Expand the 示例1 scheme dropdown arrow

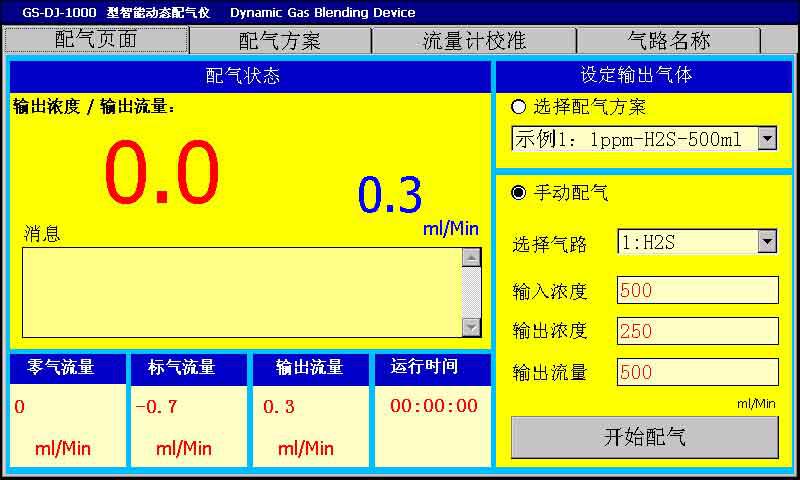[x=767, y=139]
